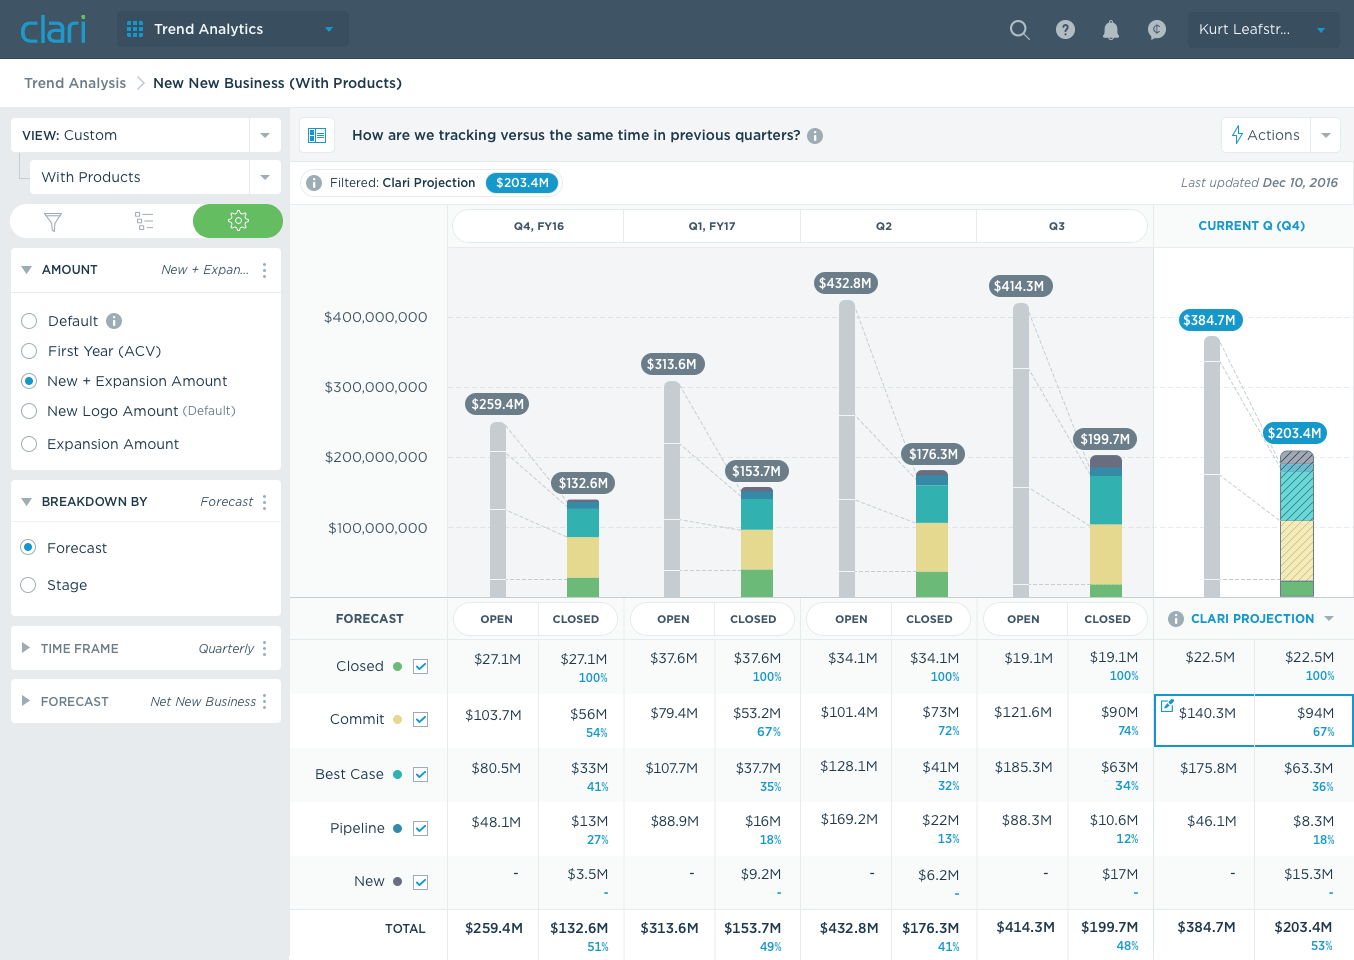This screenshot has width=1354, height=960.
Task: Open the Kurt Leafstr... user menu
Action: pos(1264,29)
